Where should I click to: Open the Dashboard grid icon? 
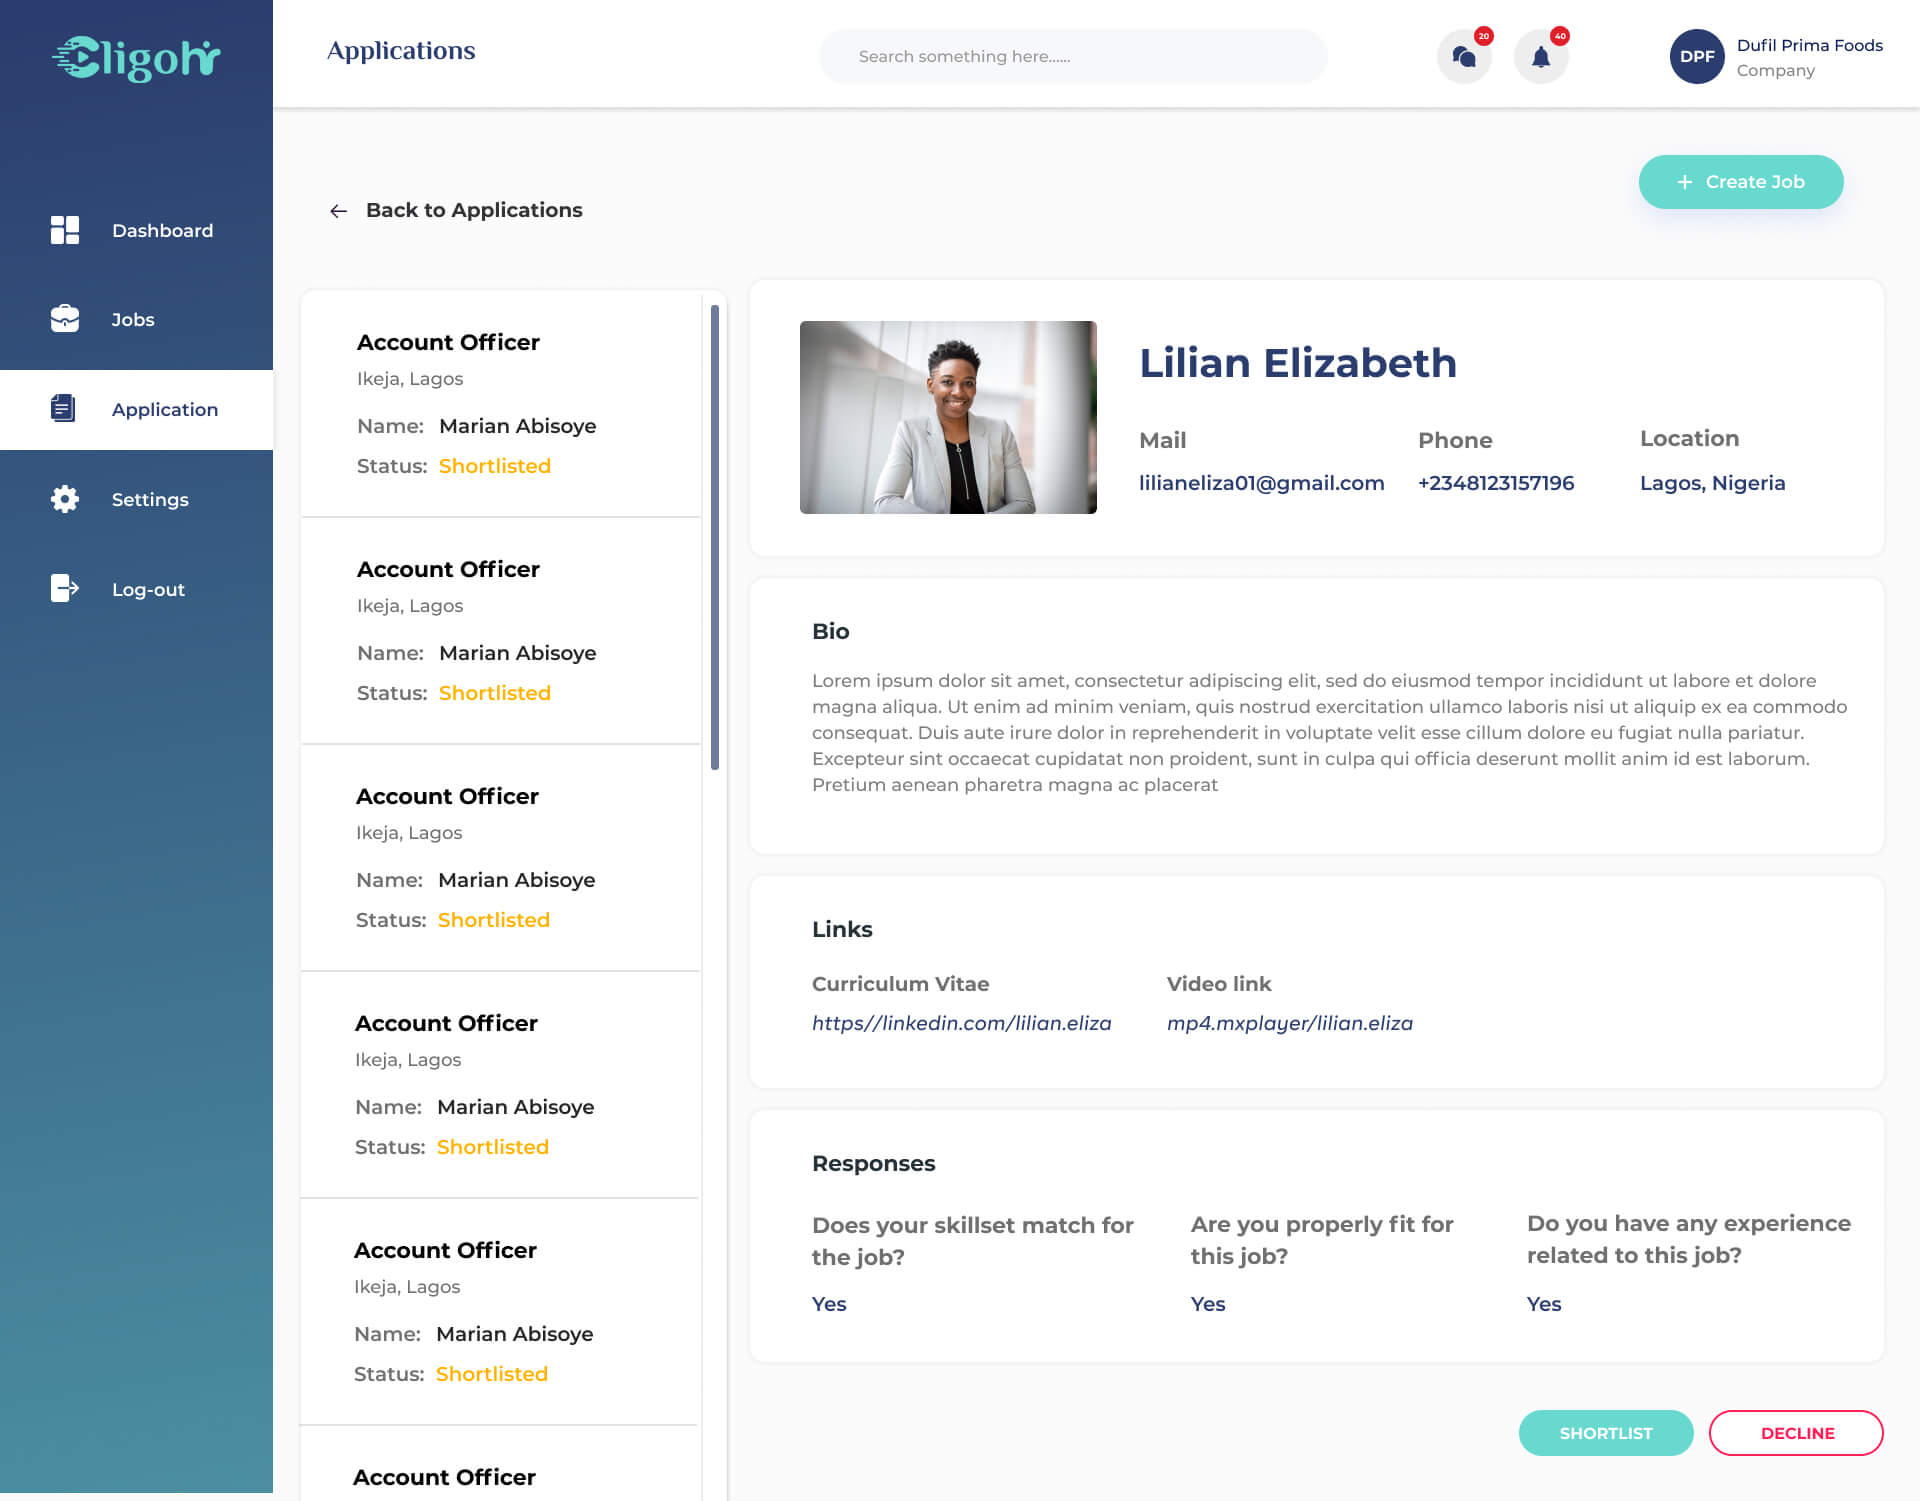point(65,230)
